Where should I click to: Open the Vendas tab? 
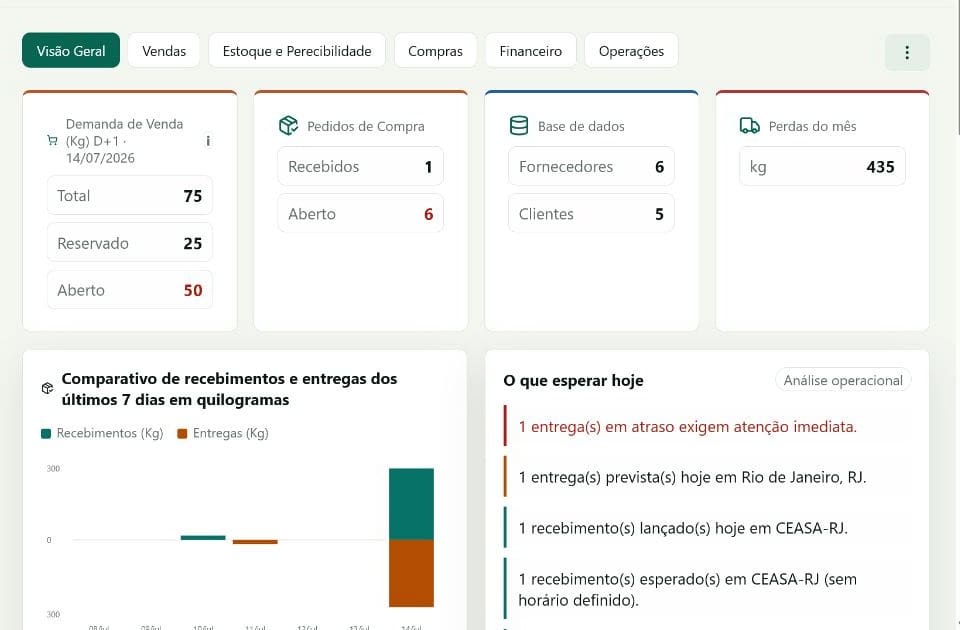click(x=163, y=51)
